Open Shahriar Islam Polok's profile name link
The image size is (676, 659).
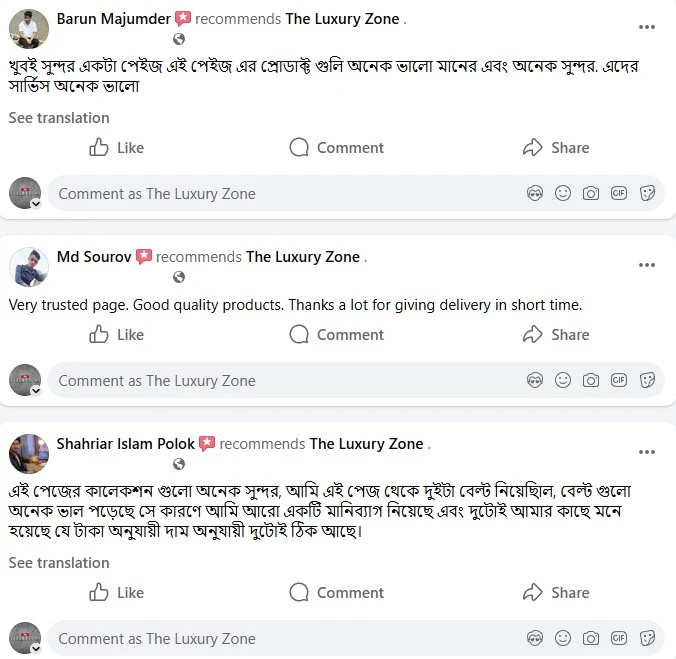pyautogui.click(x=126, y=444)
